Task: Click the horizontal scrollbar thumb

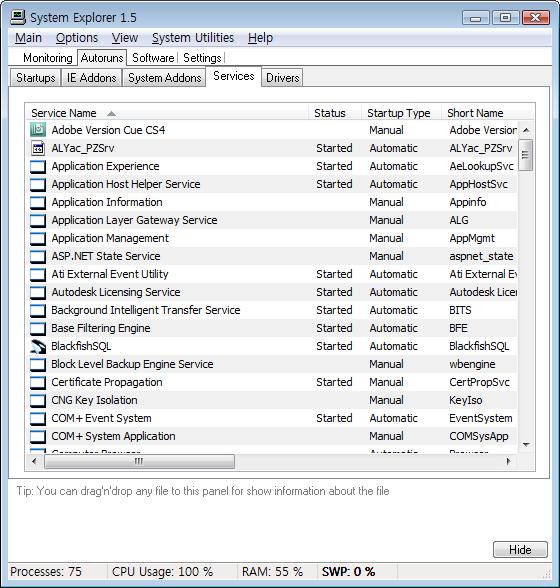Action: point(139,461)
